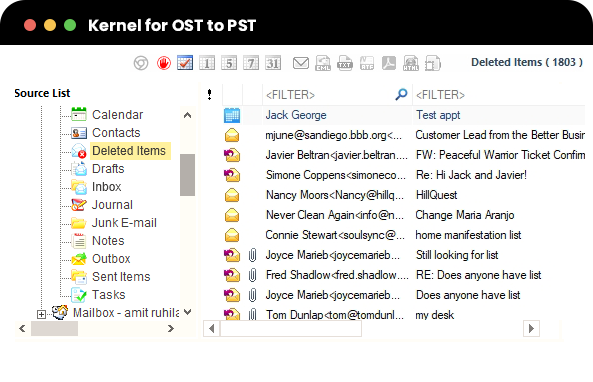
Task: Click attachment paperclip on Still looking for list row
Action: pyautogui.click(x=252, y=255)
